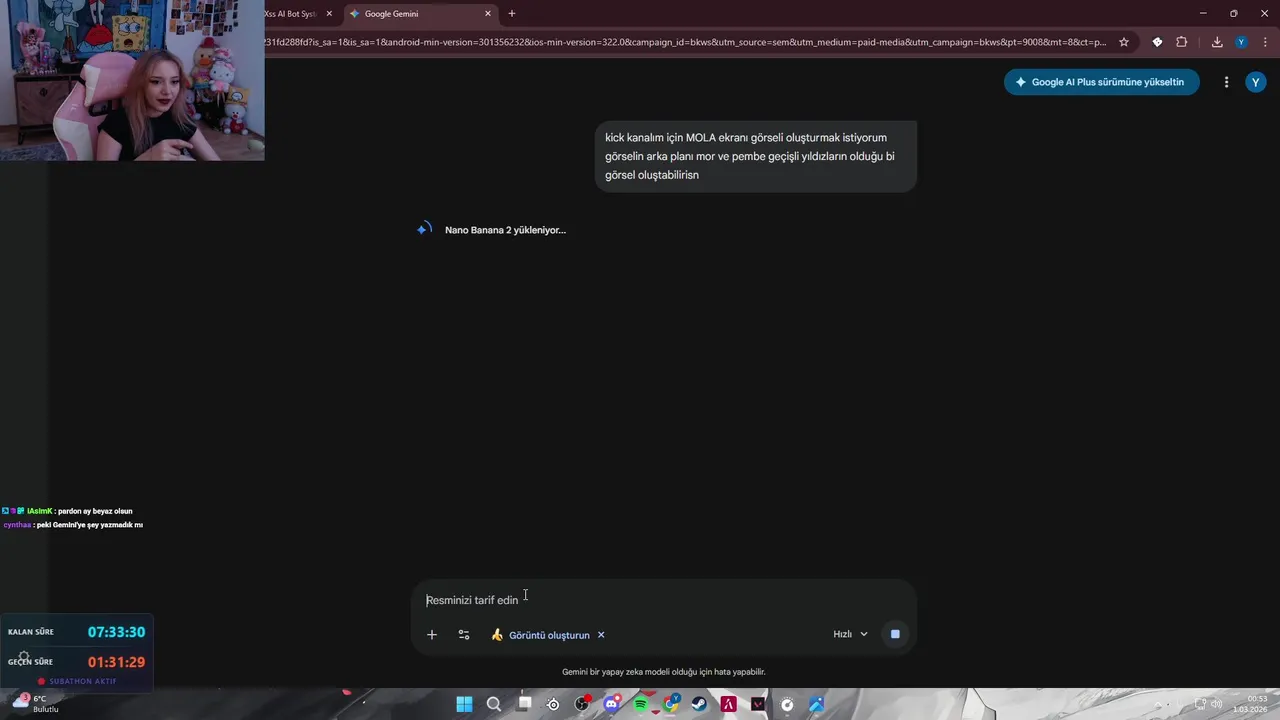The height and width of the screenshot is (720, 1280).
Task: Open the weather widget showing 6°C Bulutlu
Action: (x=35, y=704)
